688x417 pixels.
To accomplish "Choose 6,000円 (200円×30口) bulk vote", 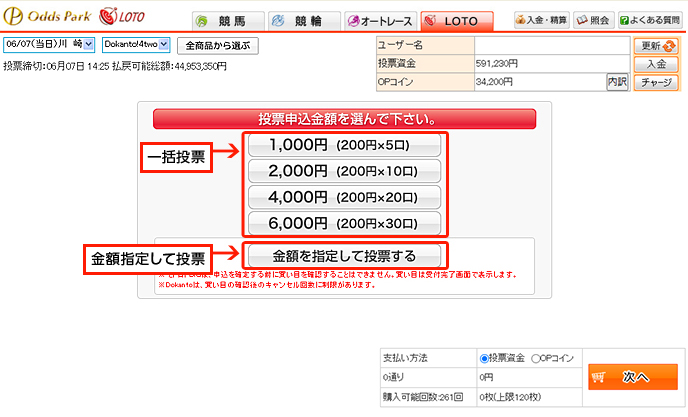I will 344,223.
